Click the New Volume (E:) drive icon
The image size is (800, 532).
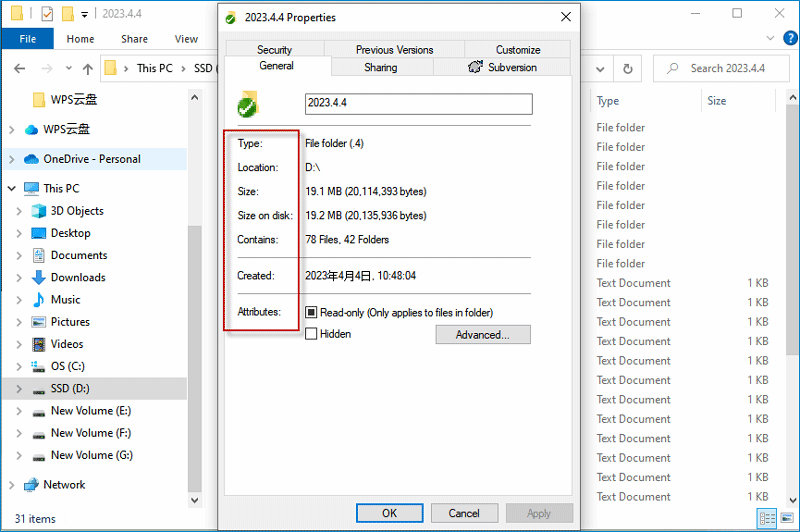coord(39,412)
